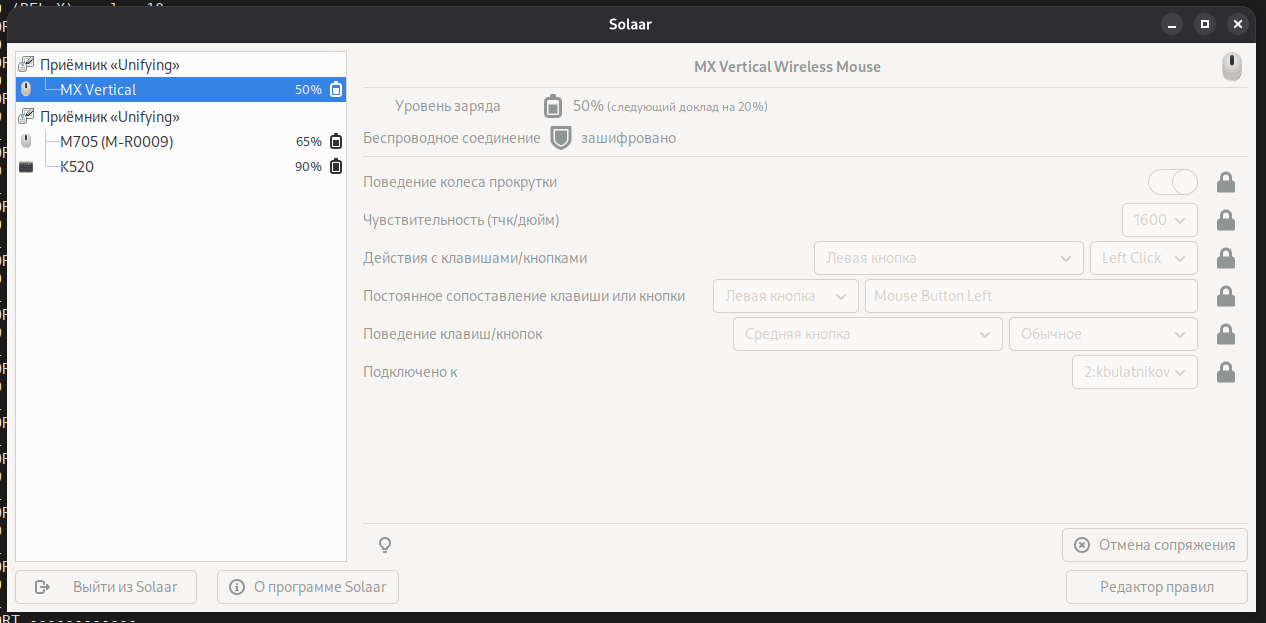Click the Mouse Button Left input field

click(x=1030, y=296)
